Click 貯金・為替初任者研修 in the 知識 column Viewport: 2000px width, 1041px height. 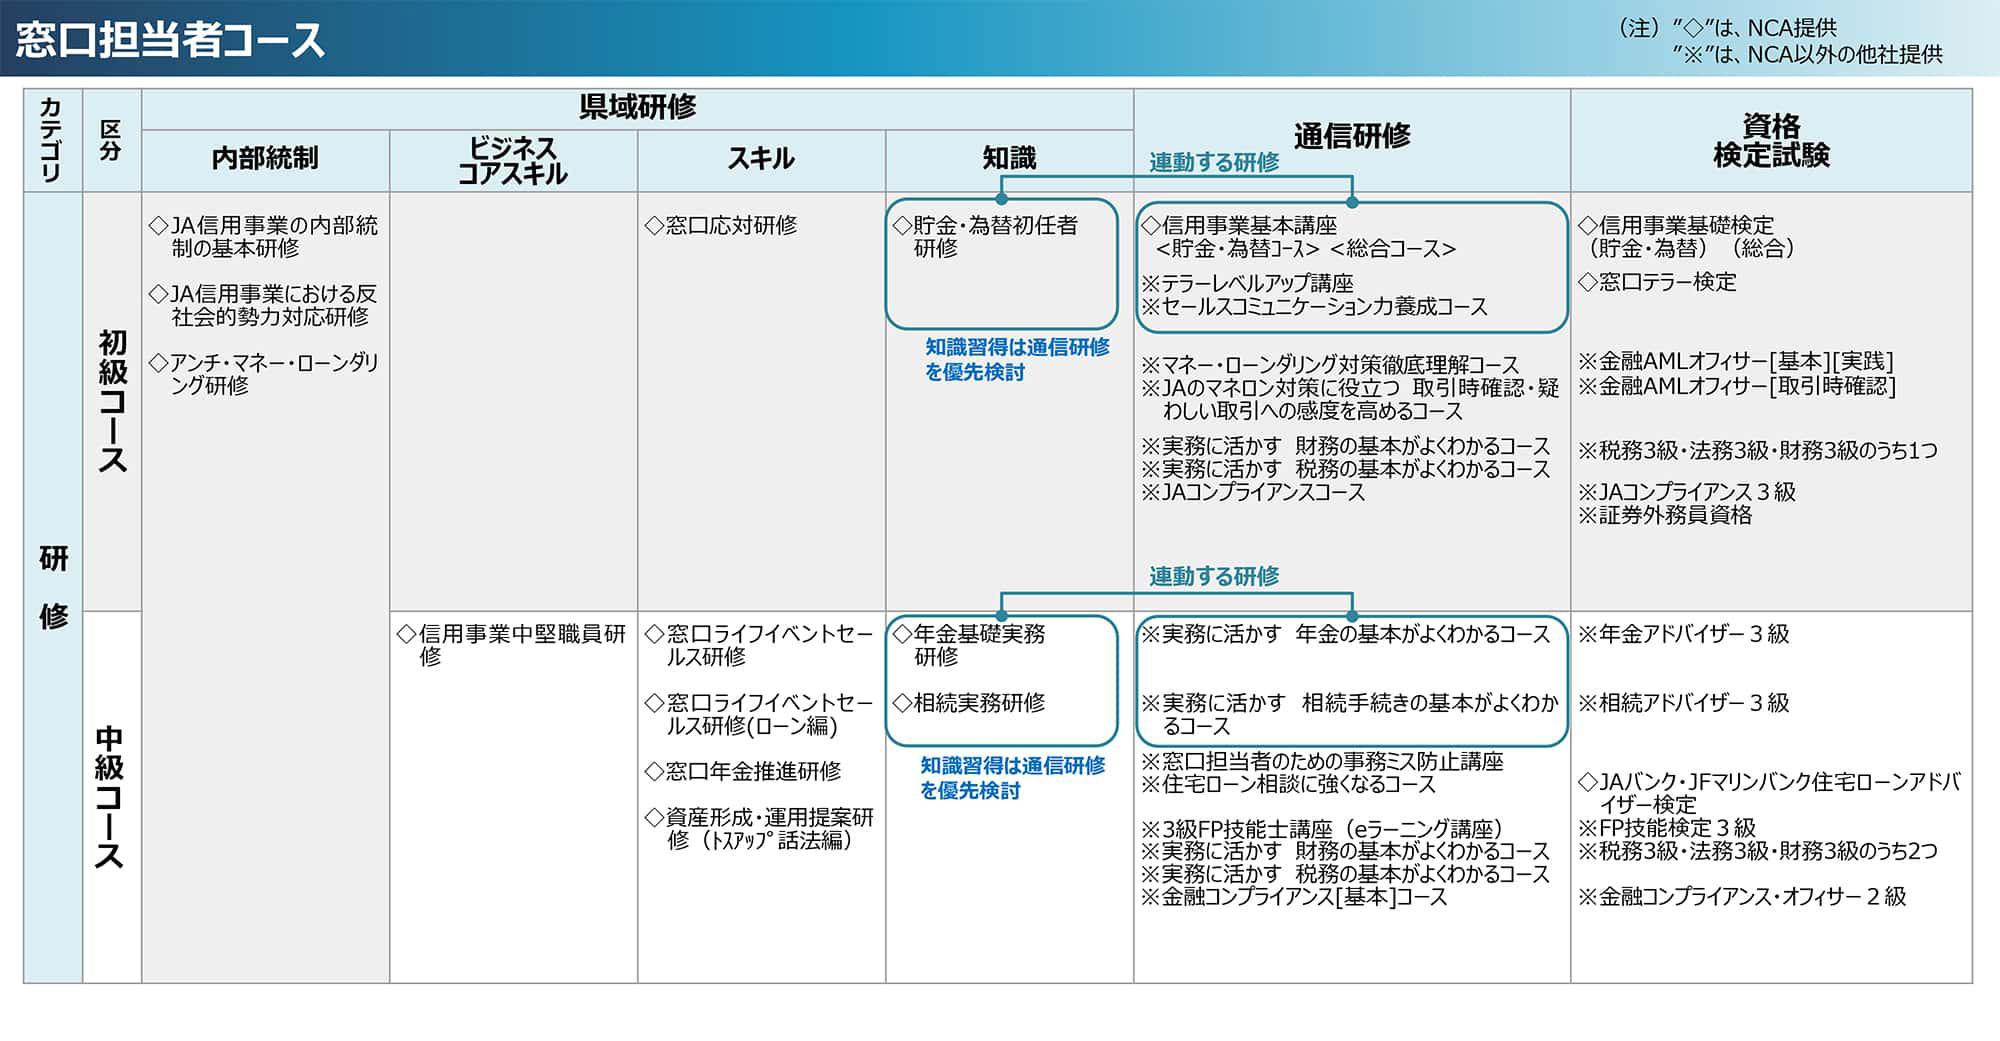coord(985,237)
